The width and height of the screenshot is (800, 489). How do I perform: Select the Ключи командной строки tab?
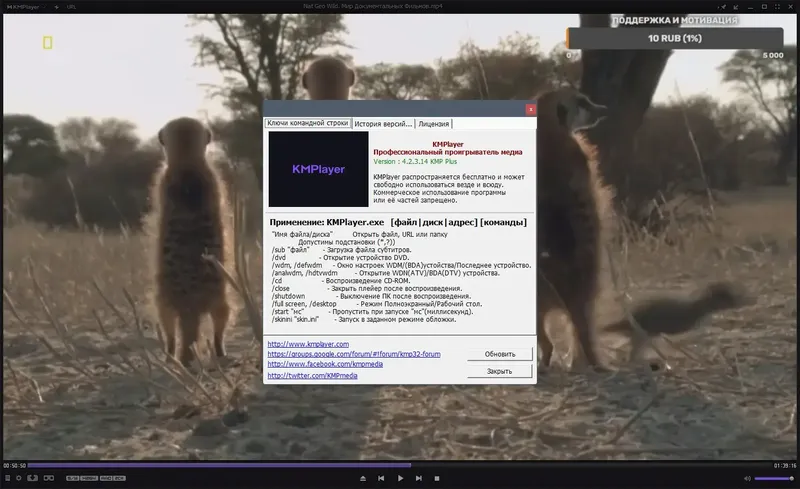tap(308, 123)
